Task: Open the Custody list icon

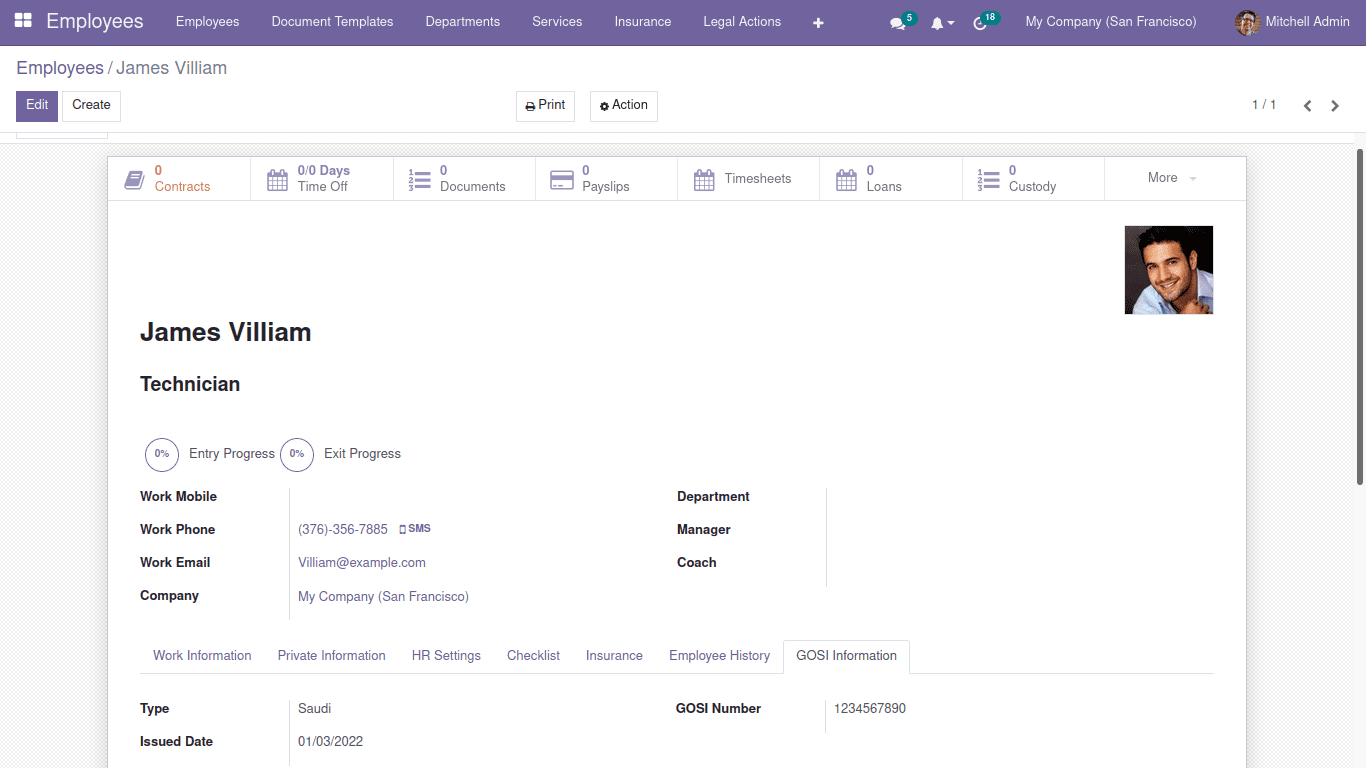Action: (988, 177)
